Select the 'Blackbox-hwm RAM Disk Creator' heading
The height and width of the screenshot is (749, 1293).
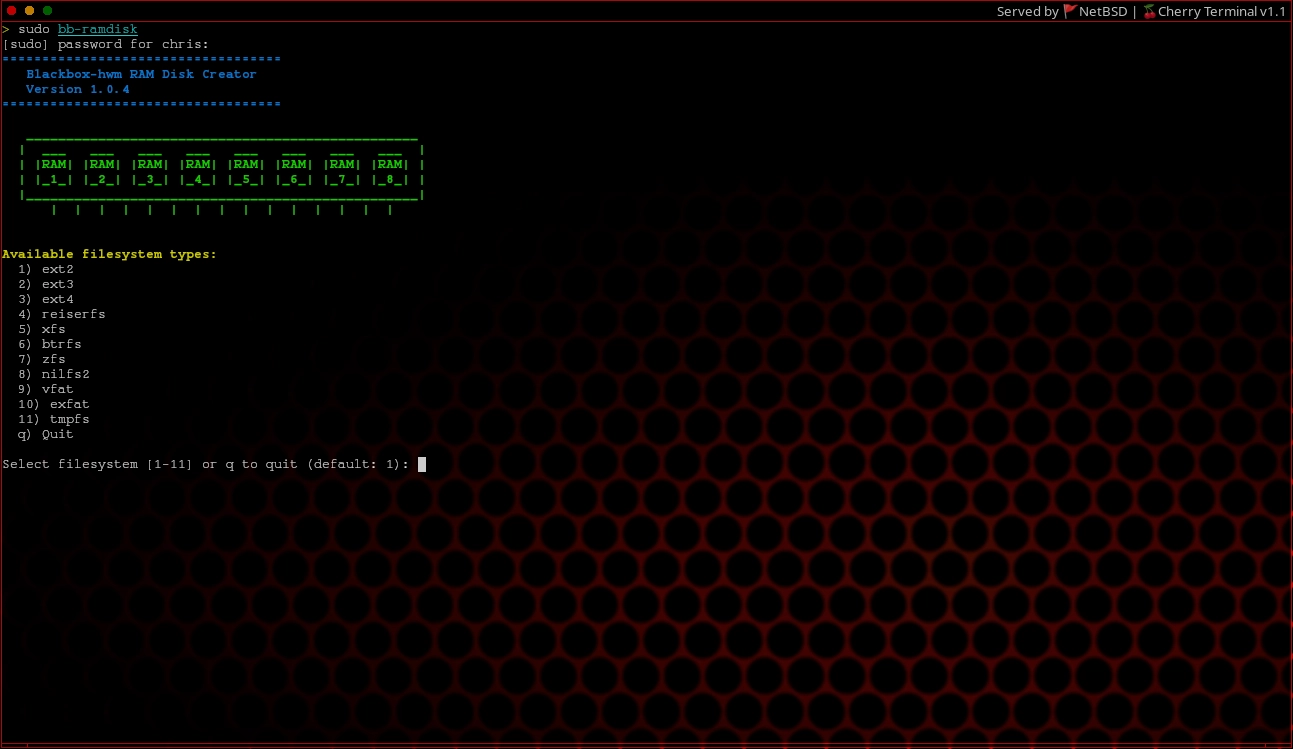(141, 74)
